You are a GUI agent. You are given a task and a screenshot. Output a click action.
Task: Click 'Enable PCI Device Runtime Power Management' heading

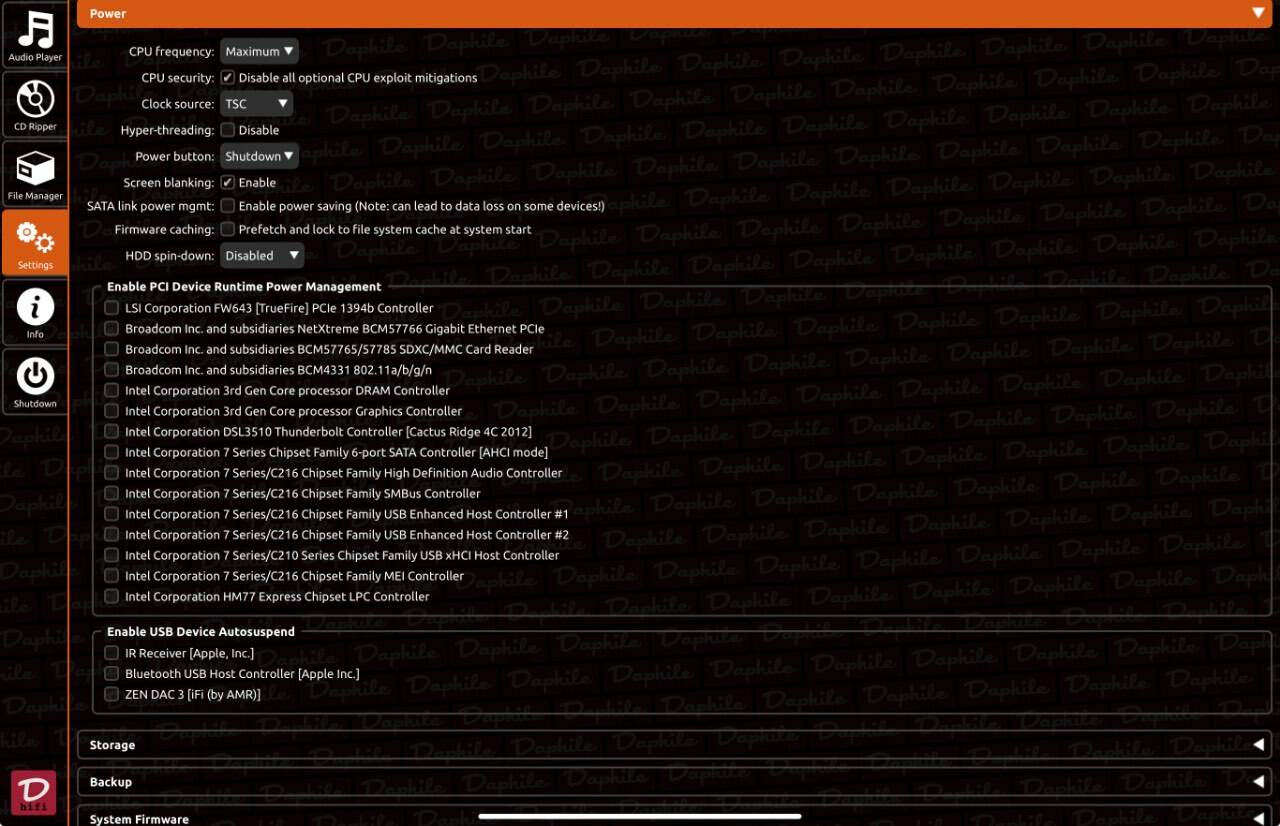click(244, 286)
